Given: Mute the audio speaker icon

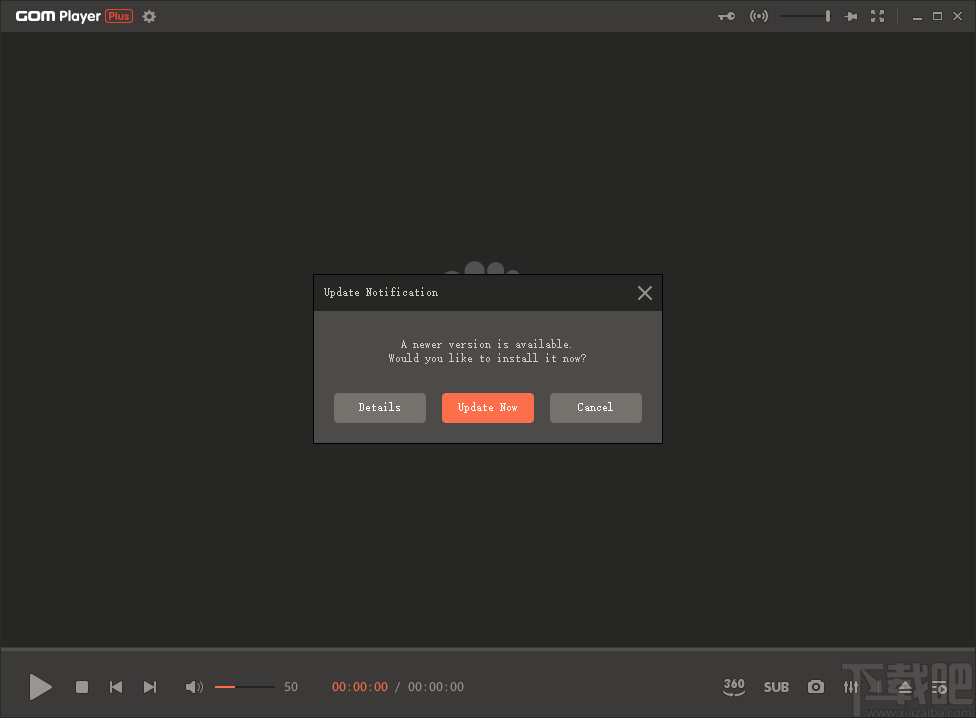Looking at the screenshot, I should [194, 687].
